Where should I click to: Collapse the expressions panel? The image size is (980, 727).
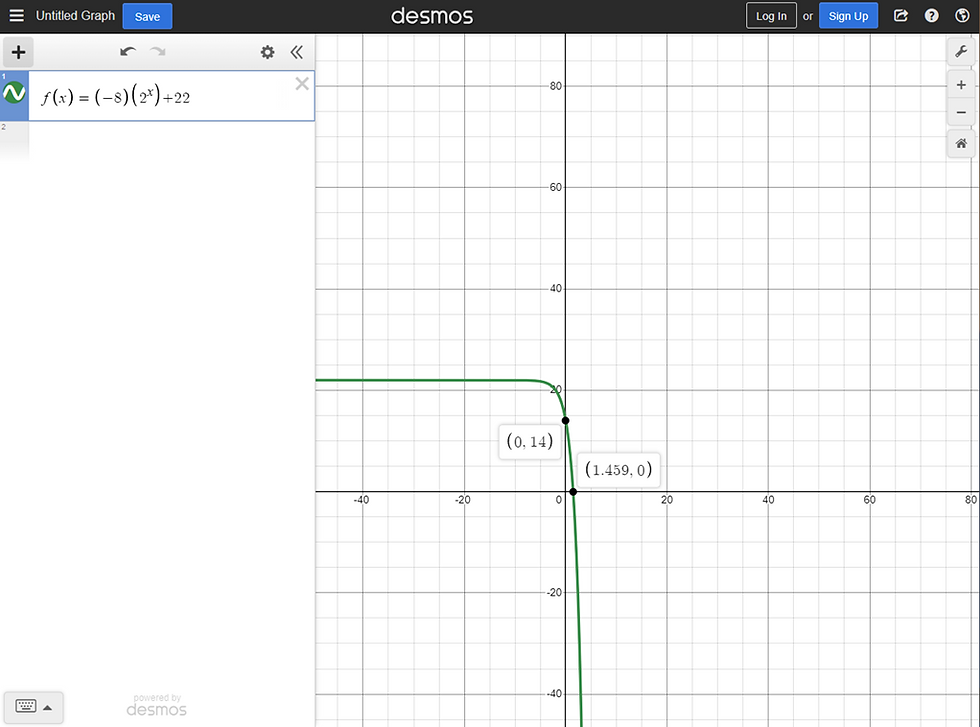[297, 52]
